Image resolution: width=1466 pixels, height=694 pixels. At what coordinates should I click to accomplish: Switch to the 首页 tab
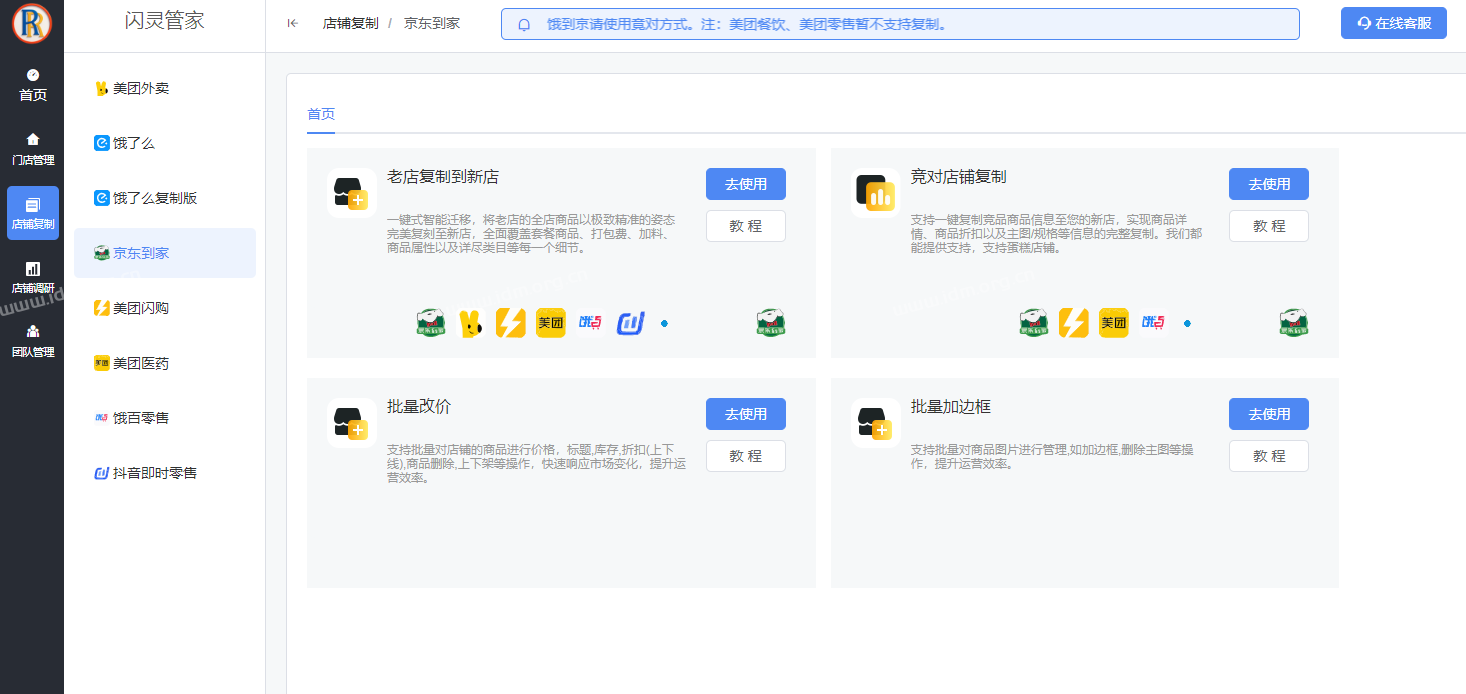coord(321,114)
